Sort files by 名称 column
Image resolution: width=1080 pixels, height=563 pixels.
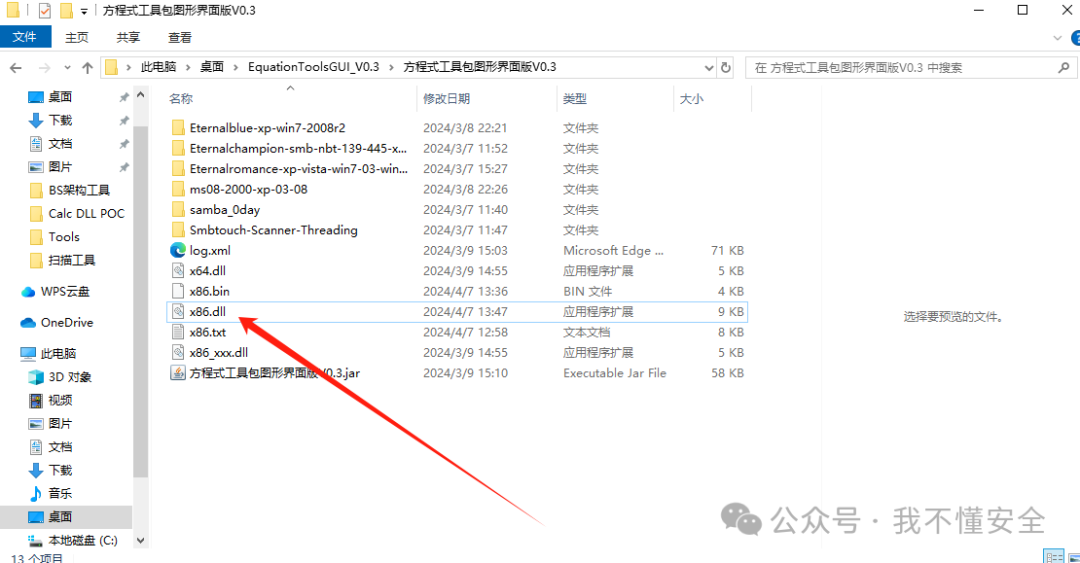click(181, 99)
